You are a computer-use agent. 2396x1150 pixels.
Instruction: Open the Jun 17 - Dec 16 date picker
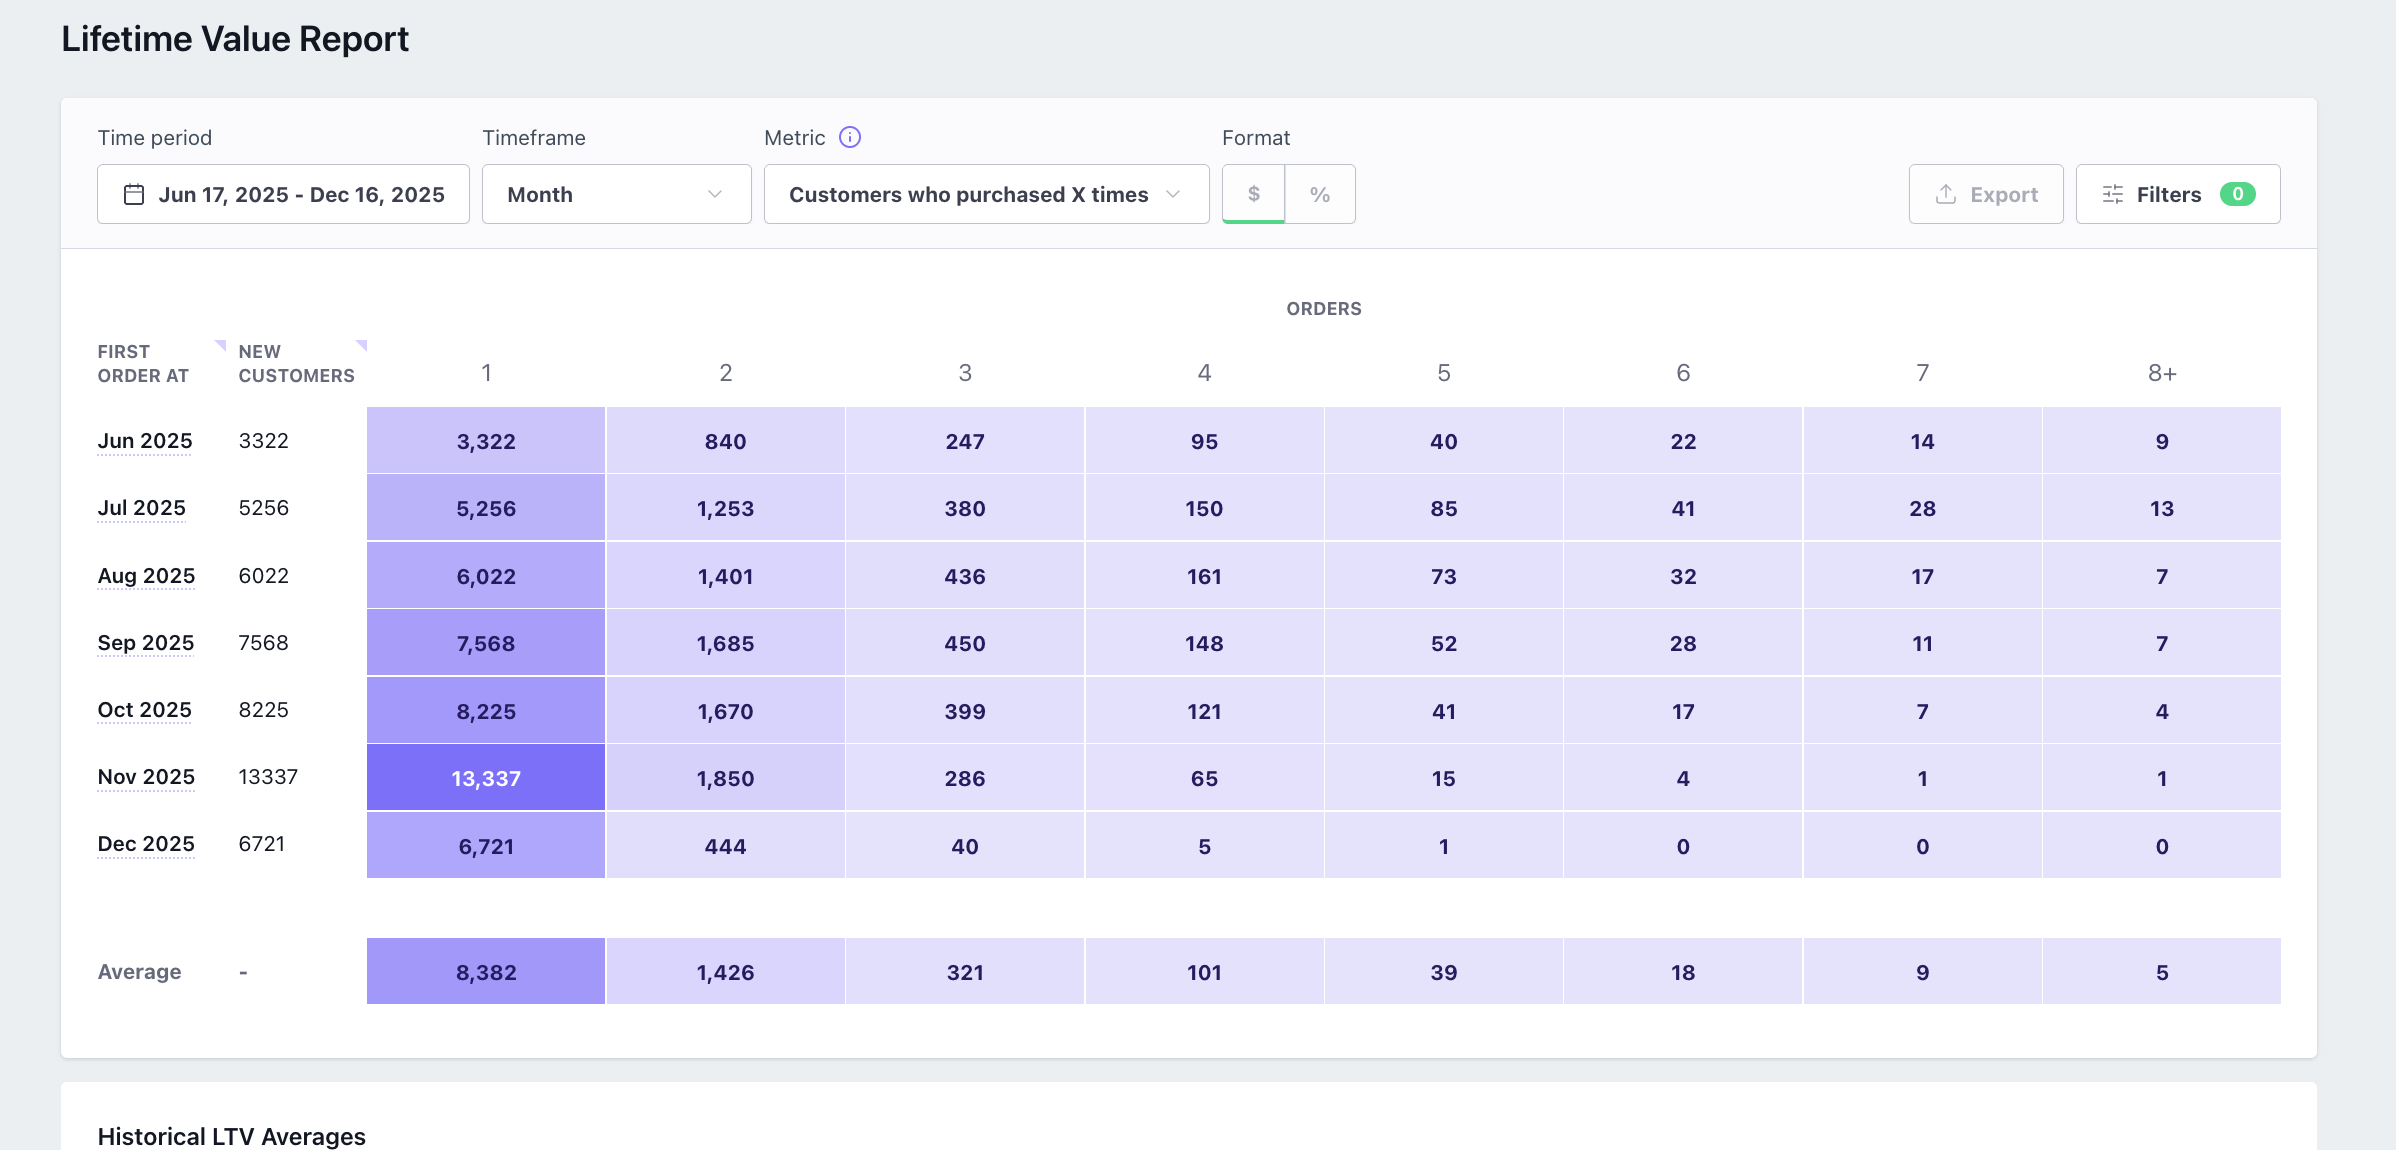coord(300,194)
